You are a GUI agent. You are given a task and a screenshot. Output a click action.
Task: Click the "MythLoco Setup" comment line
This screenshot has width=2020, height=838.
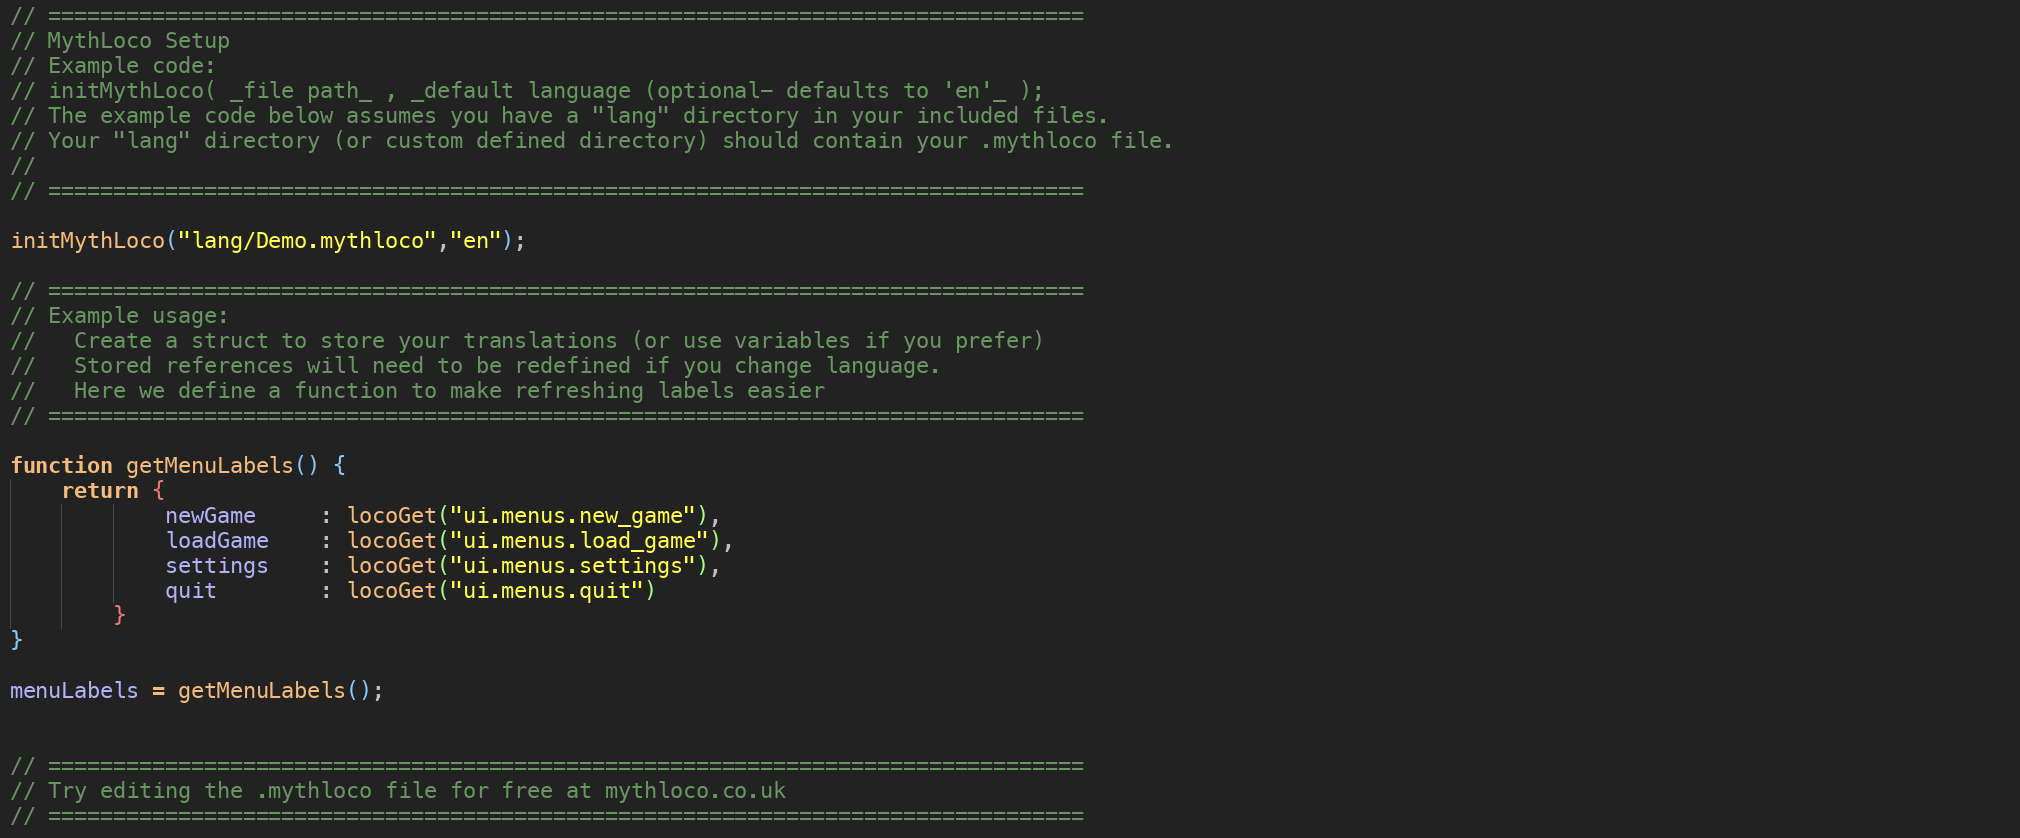[138, 41]
